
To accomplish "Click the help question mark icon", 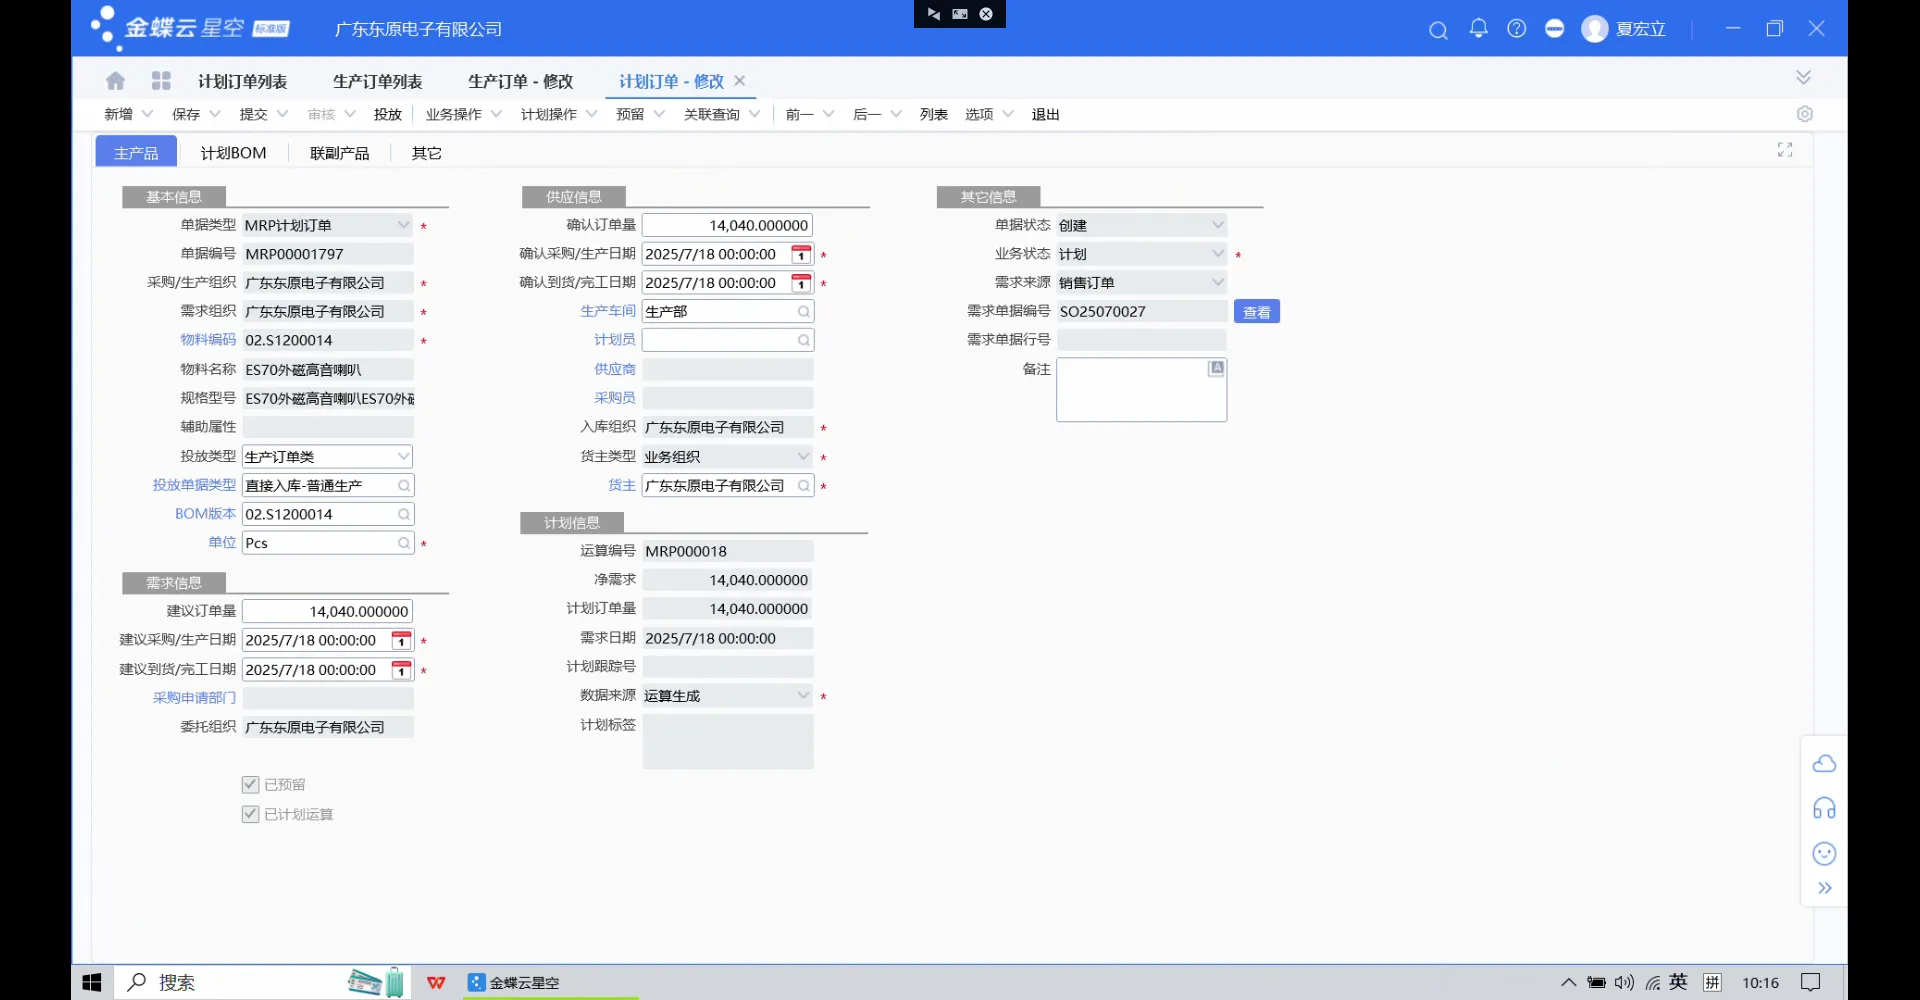I will click(x=1516, y=29).
